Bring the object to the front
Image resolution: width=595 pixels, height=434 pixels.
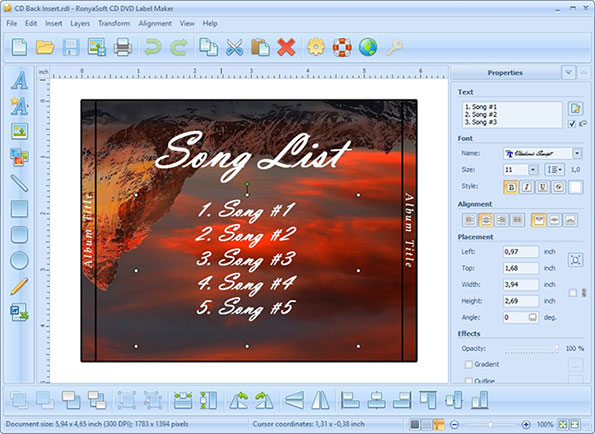coord(71,400)
